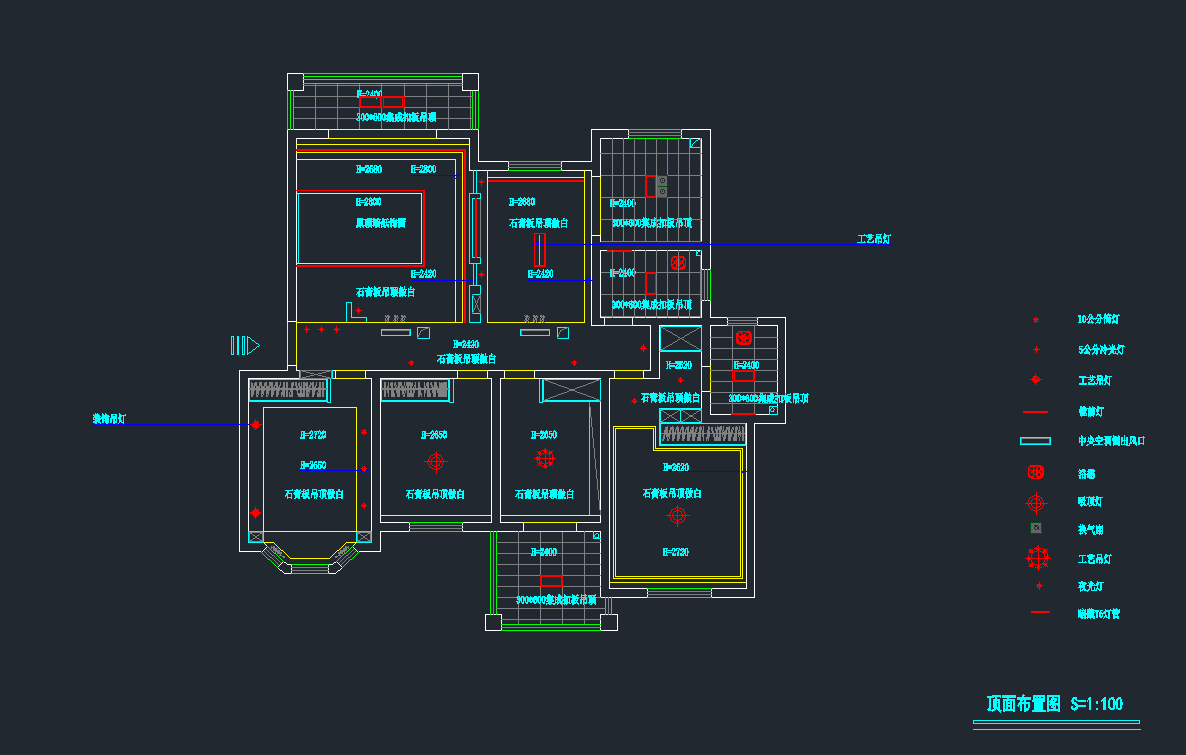The image size is (1186, 755).
Task: Click the night light (夜光灯) legend symbol
Action: coord(1039,586)
